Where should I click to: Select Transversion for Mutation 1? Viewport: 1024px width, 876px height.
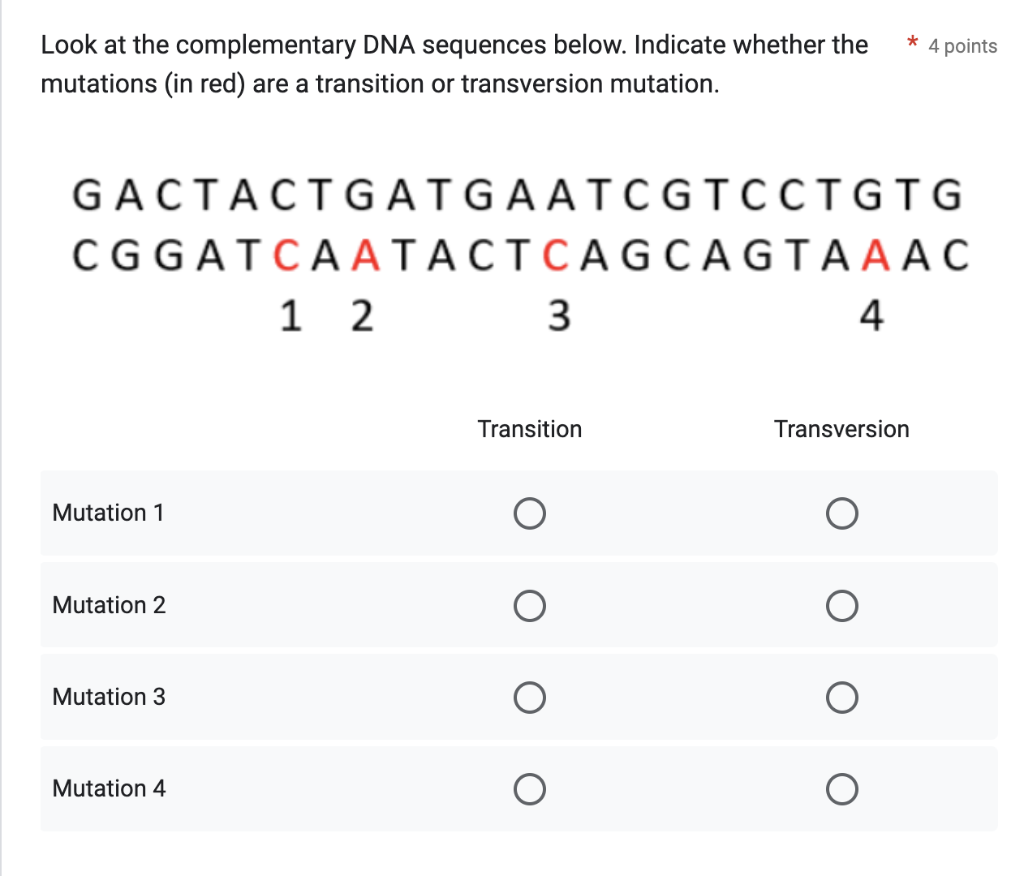[842, 513]
